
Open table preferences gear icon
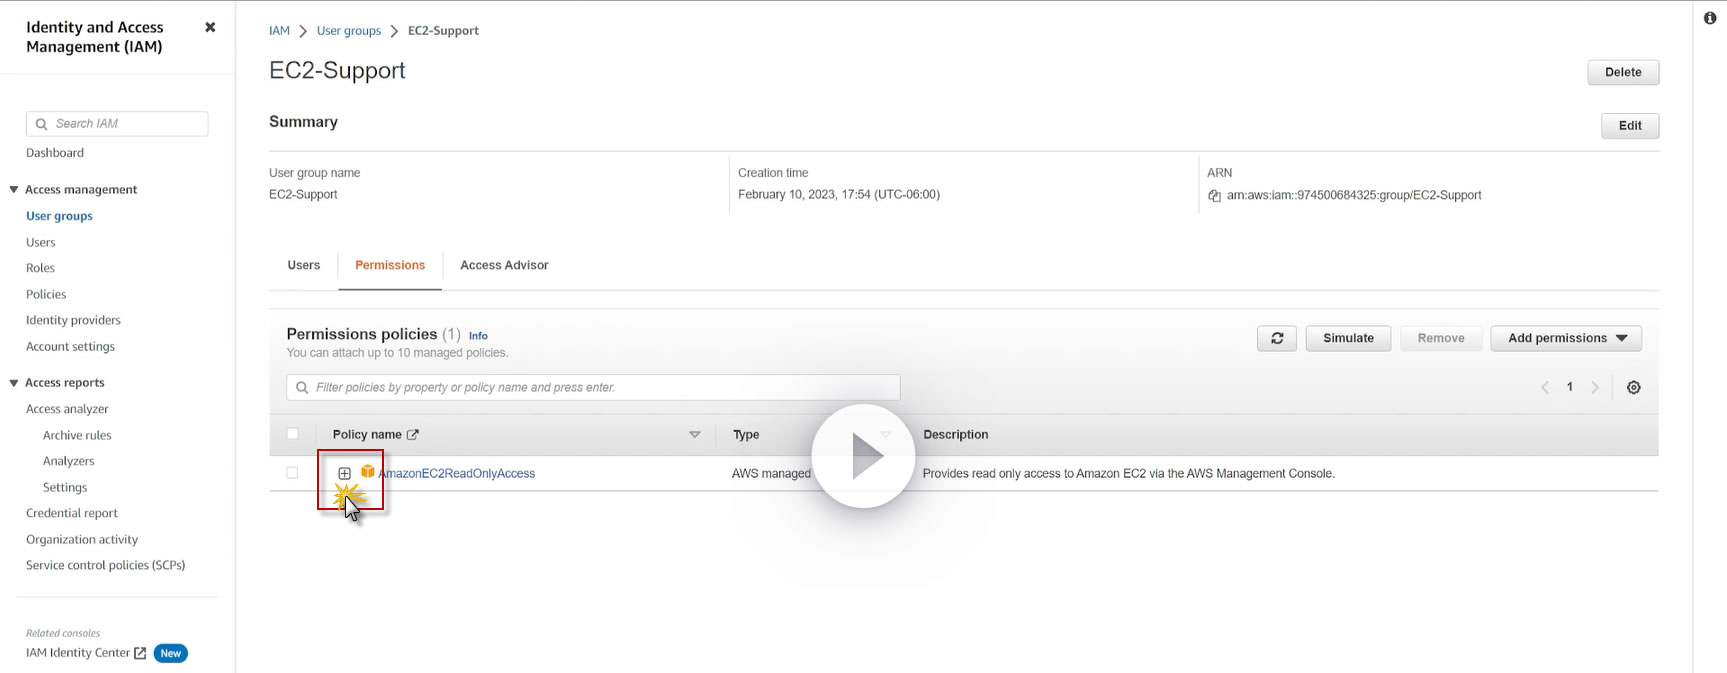click(x=1634, y=388)
